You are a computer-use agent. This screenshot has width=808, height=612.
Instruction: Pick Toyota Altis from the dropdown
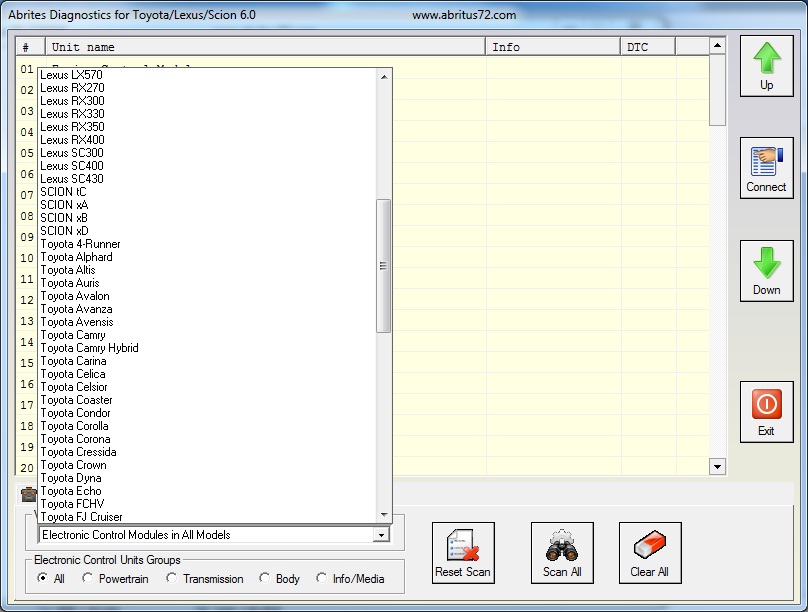[208, 270]
